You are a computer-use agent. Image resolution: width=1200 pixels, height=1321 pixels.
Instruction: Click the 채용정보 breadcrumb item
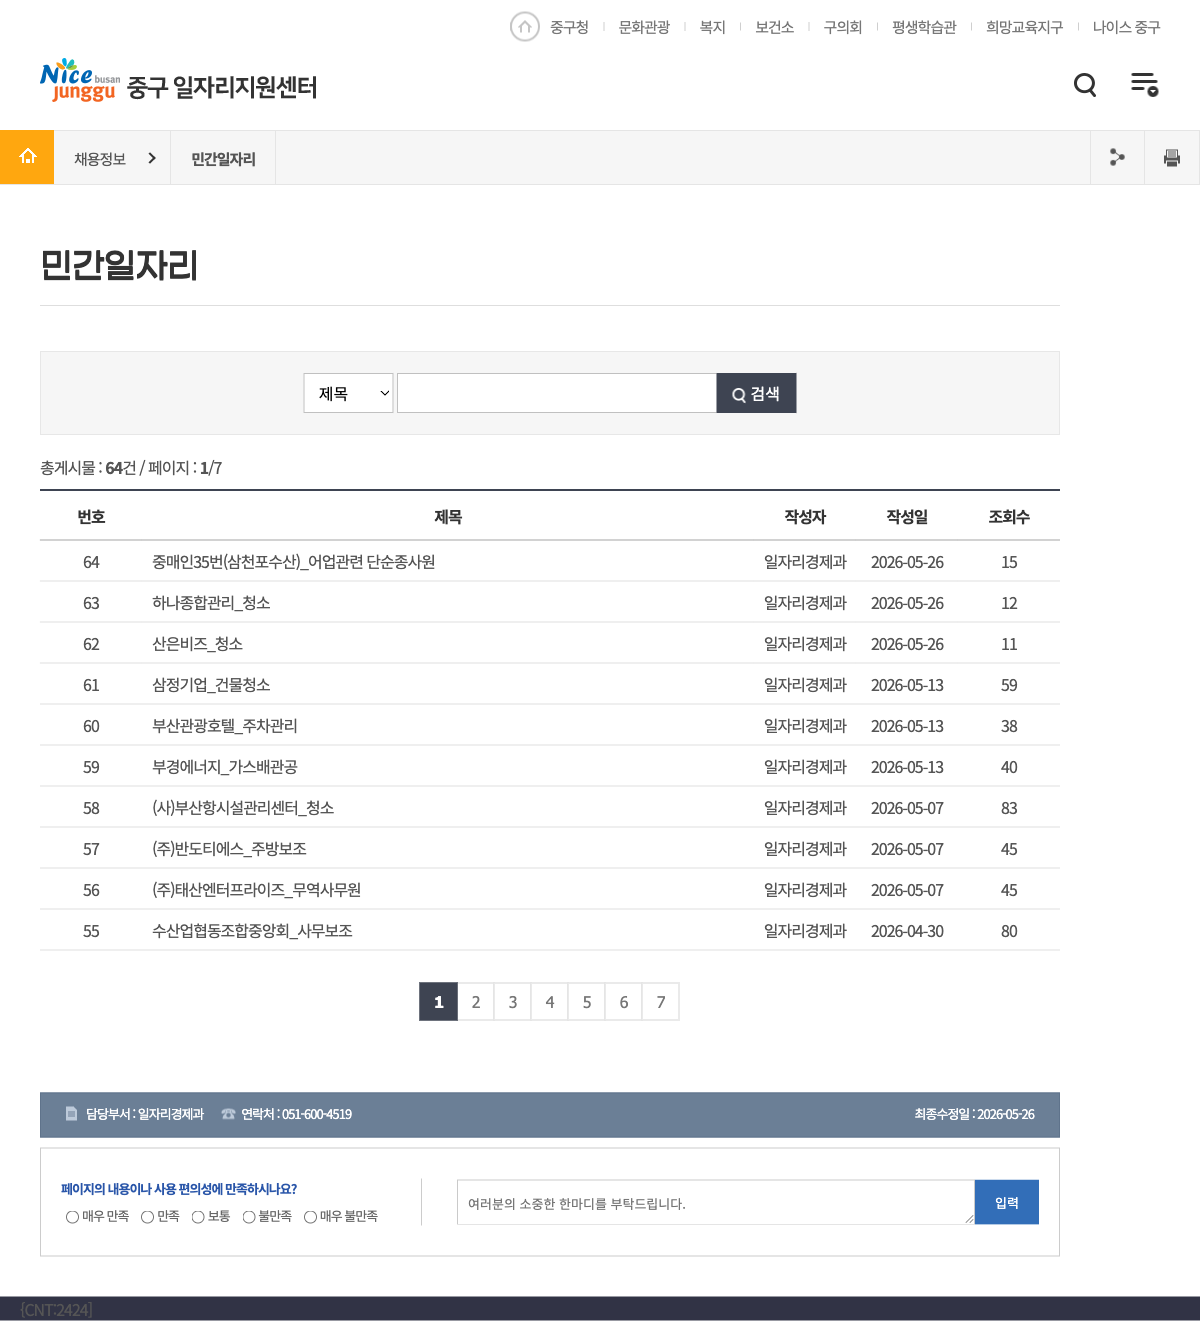[100, 158]
